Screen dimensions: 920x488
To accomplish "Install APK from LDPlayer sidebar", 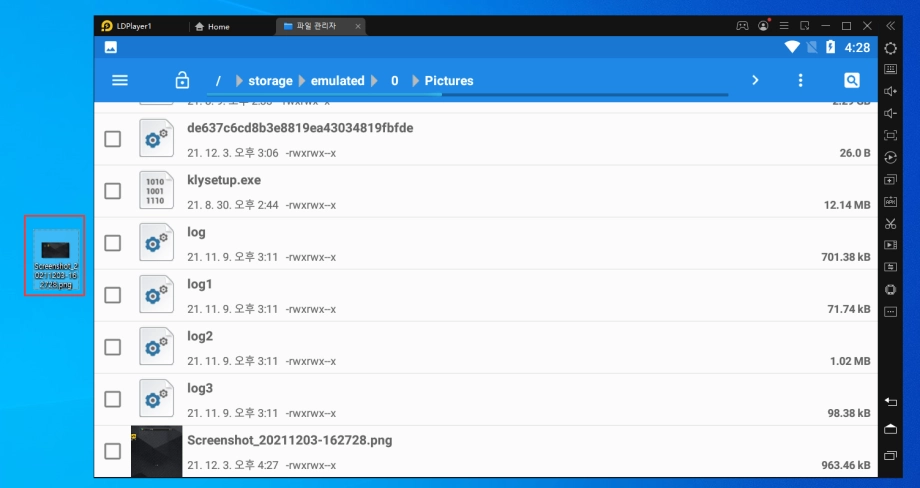I will point(891,201).
